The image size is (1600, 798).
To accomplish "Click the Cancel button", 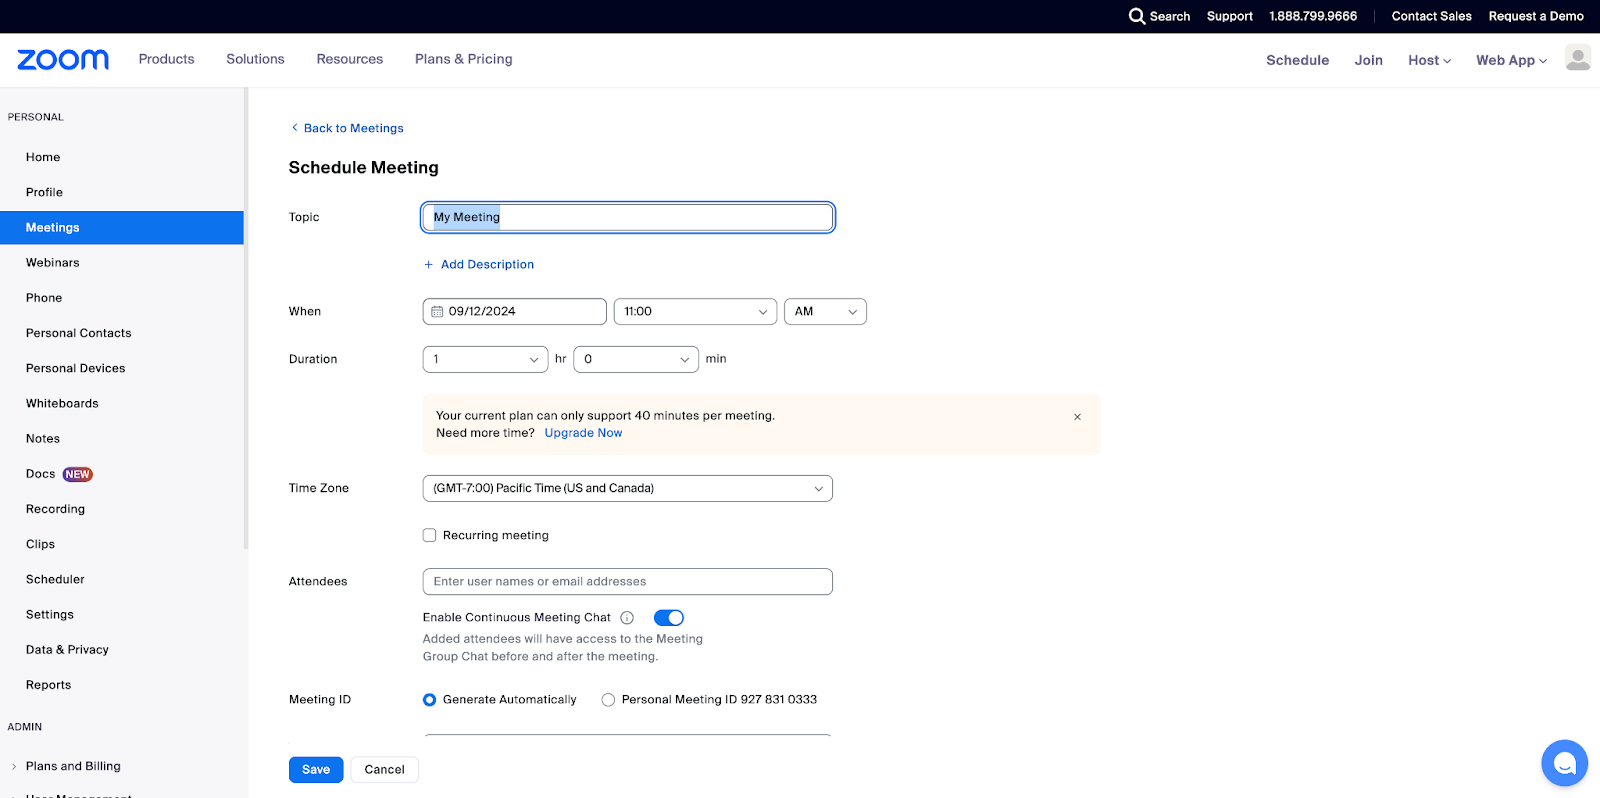I will click(385, 770).
